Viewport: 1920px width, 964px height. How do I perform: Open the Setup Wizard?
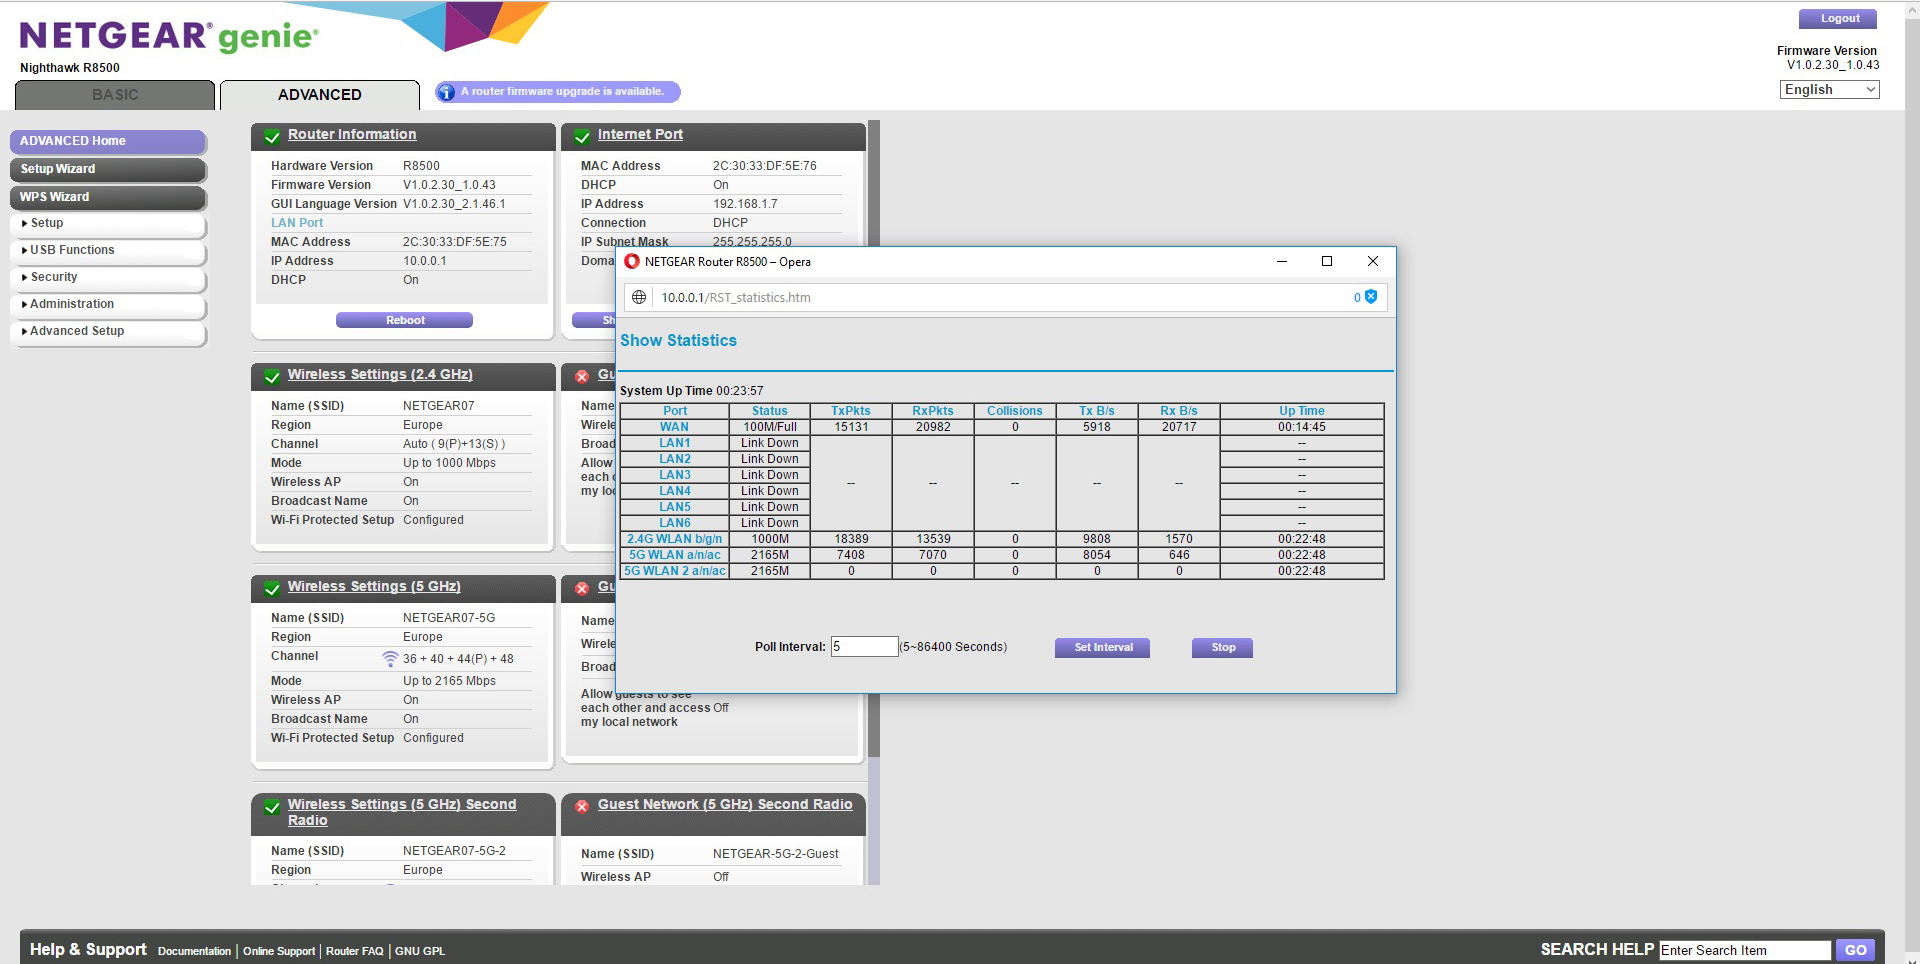107,169
